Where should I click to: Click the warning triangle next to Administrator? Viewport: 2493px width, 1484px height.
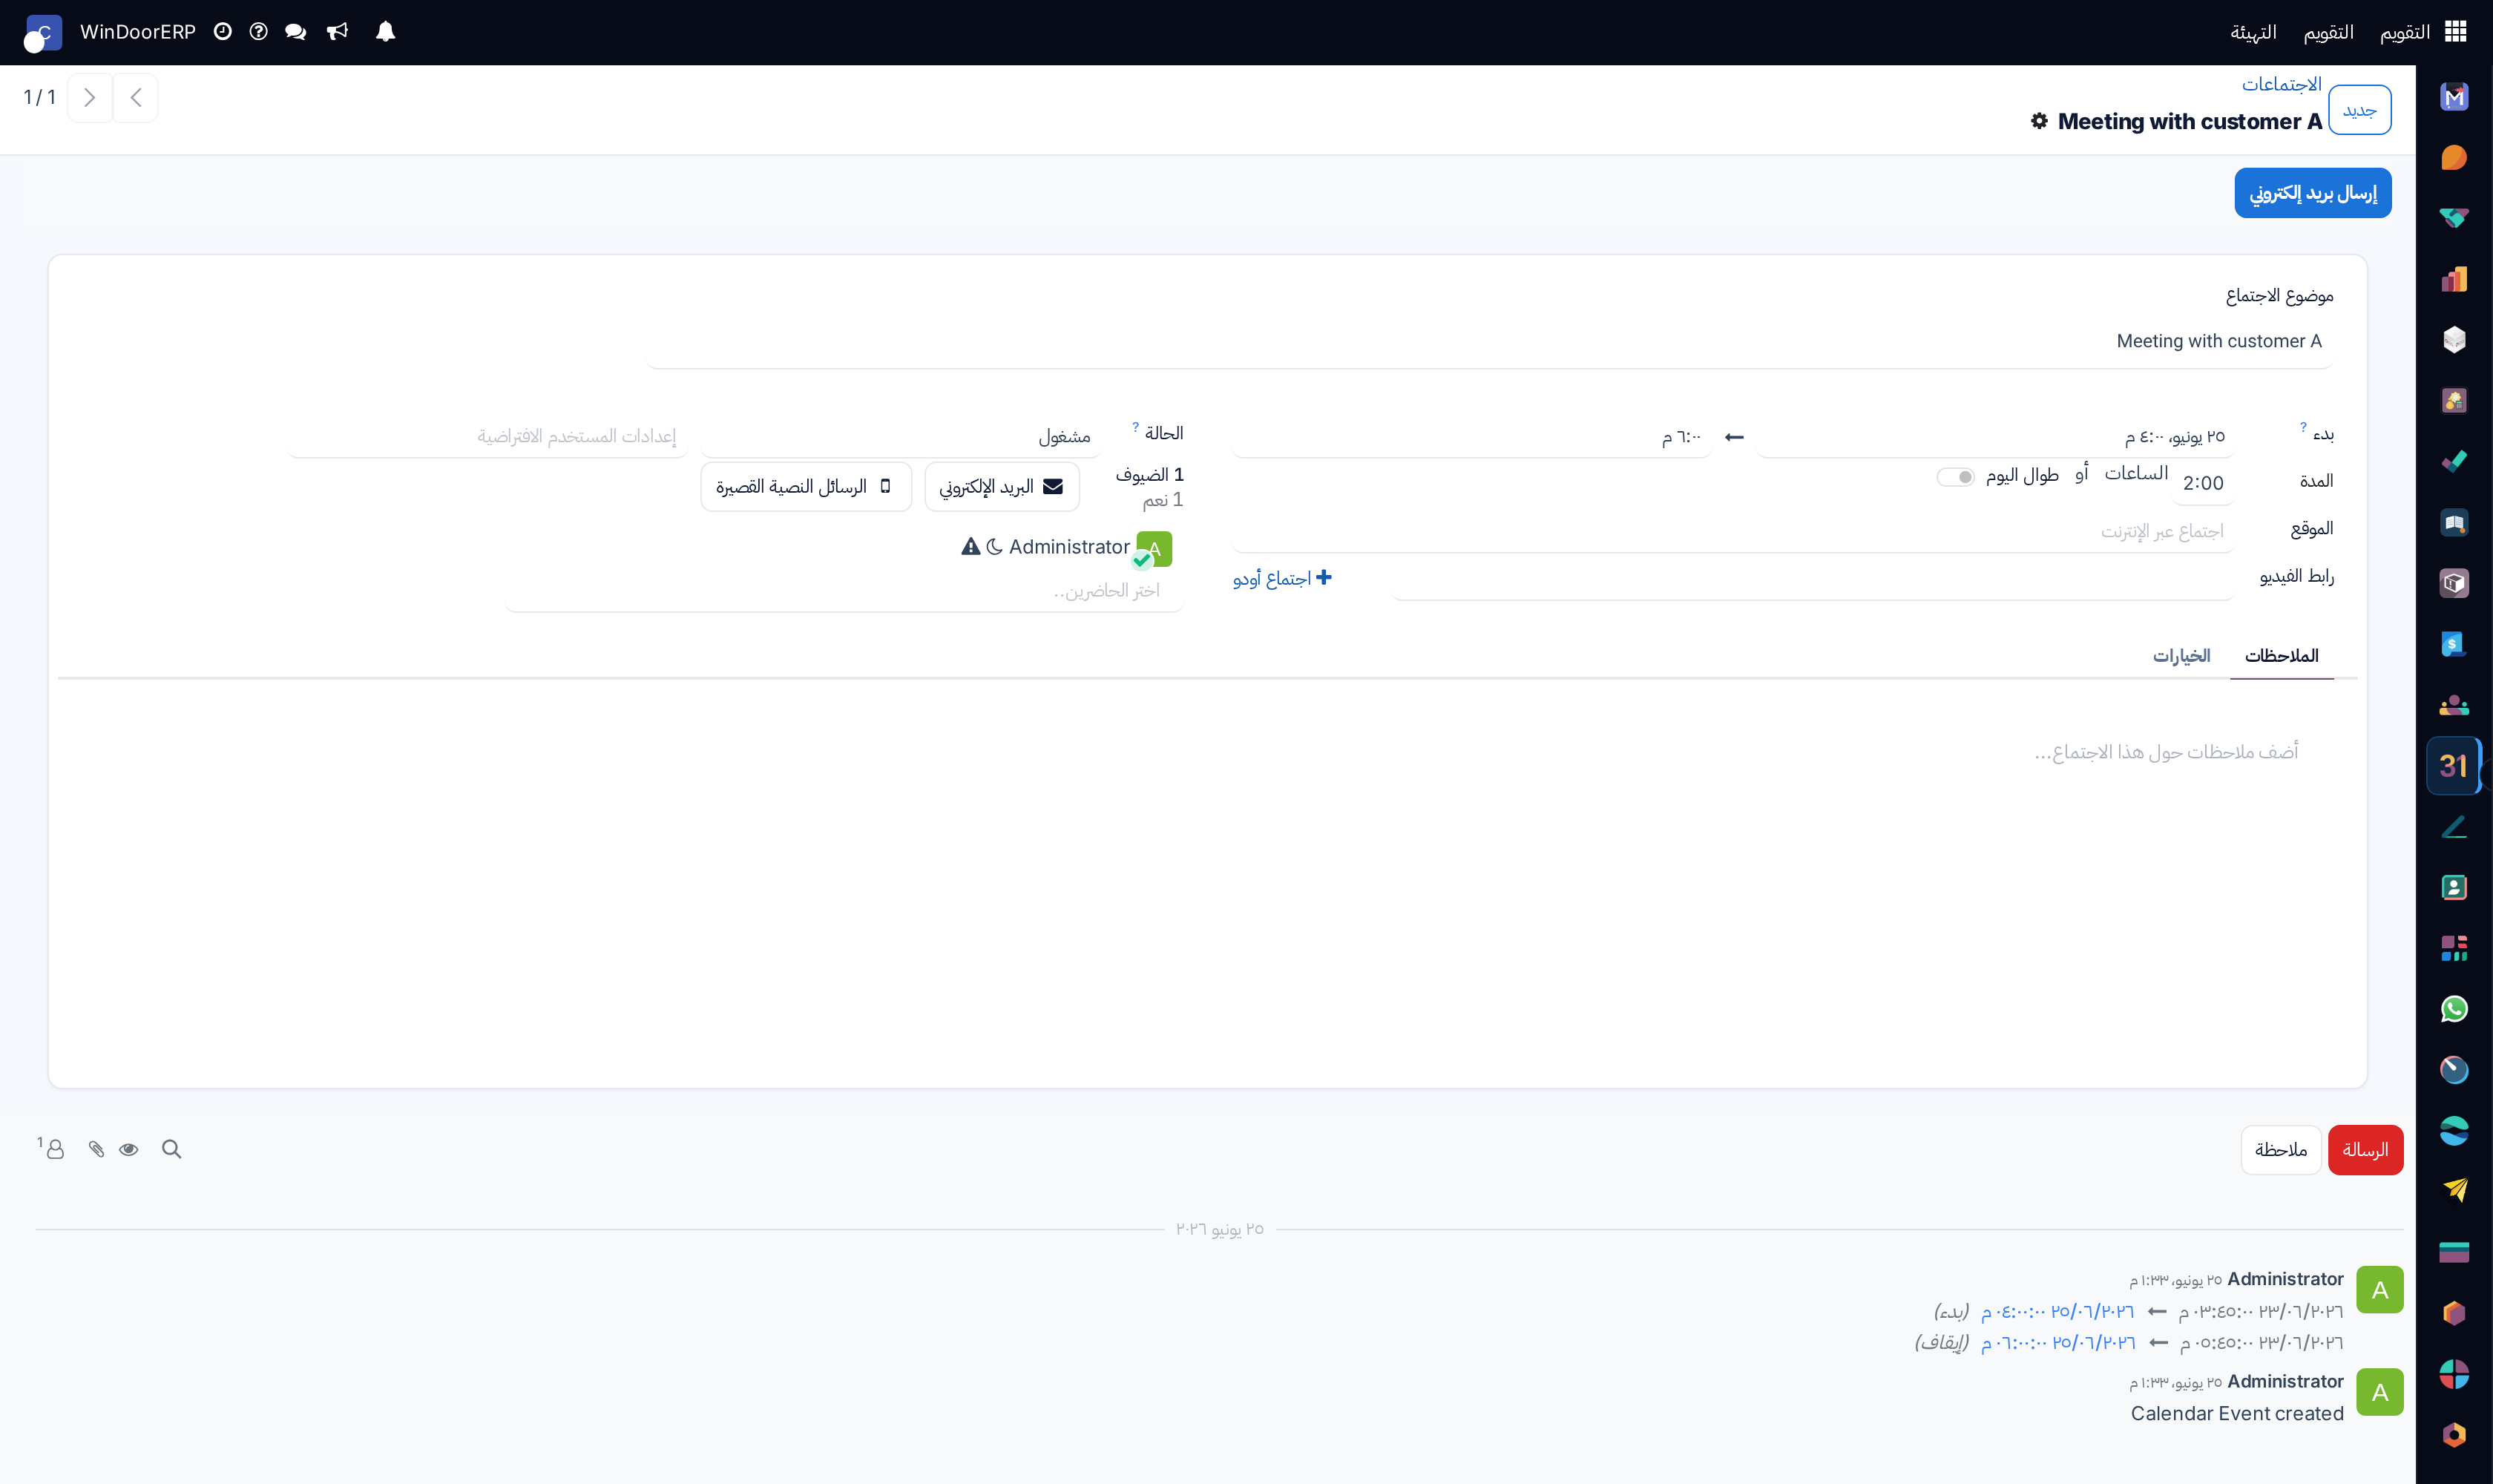point(970,546)
